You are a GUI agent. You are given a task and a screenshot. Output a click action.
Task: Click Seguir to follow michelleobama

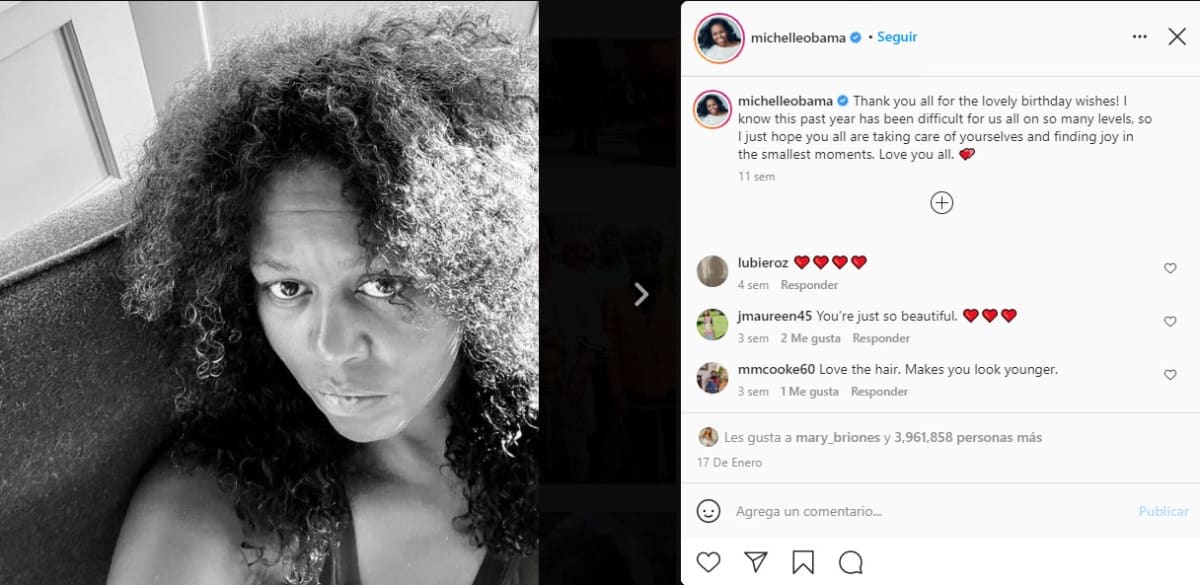(x=897, y=37)
